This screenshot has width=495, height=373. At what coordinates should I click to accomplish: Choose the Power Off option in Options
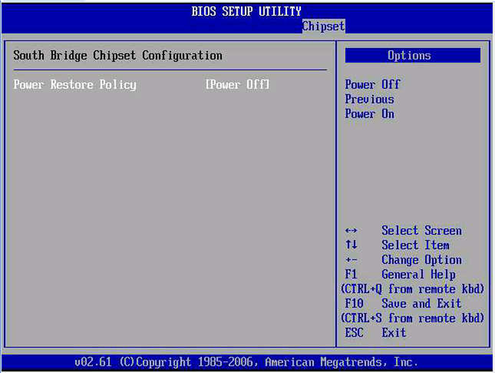click(373, 84)
